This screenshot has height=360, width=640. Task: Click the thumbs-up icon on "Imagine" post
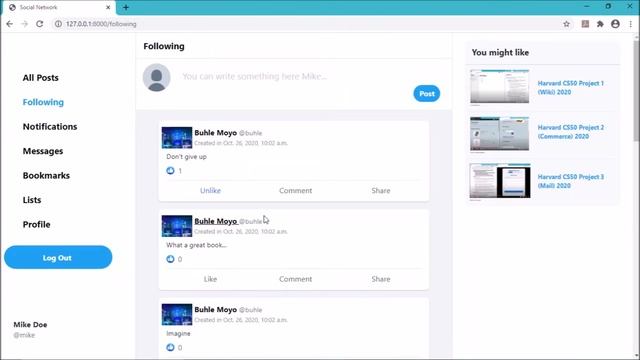tap(170, 348)
